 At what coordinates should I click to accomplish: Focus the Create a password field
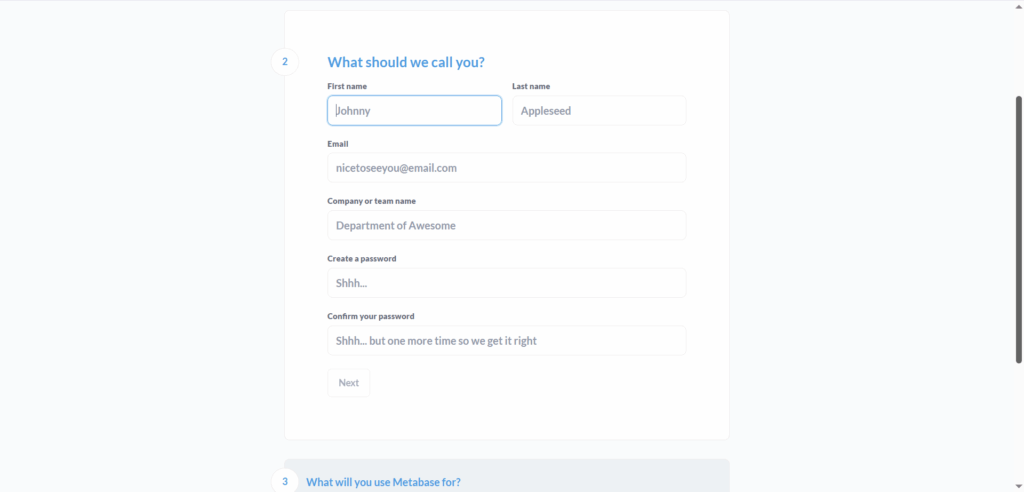coord(506,283)
